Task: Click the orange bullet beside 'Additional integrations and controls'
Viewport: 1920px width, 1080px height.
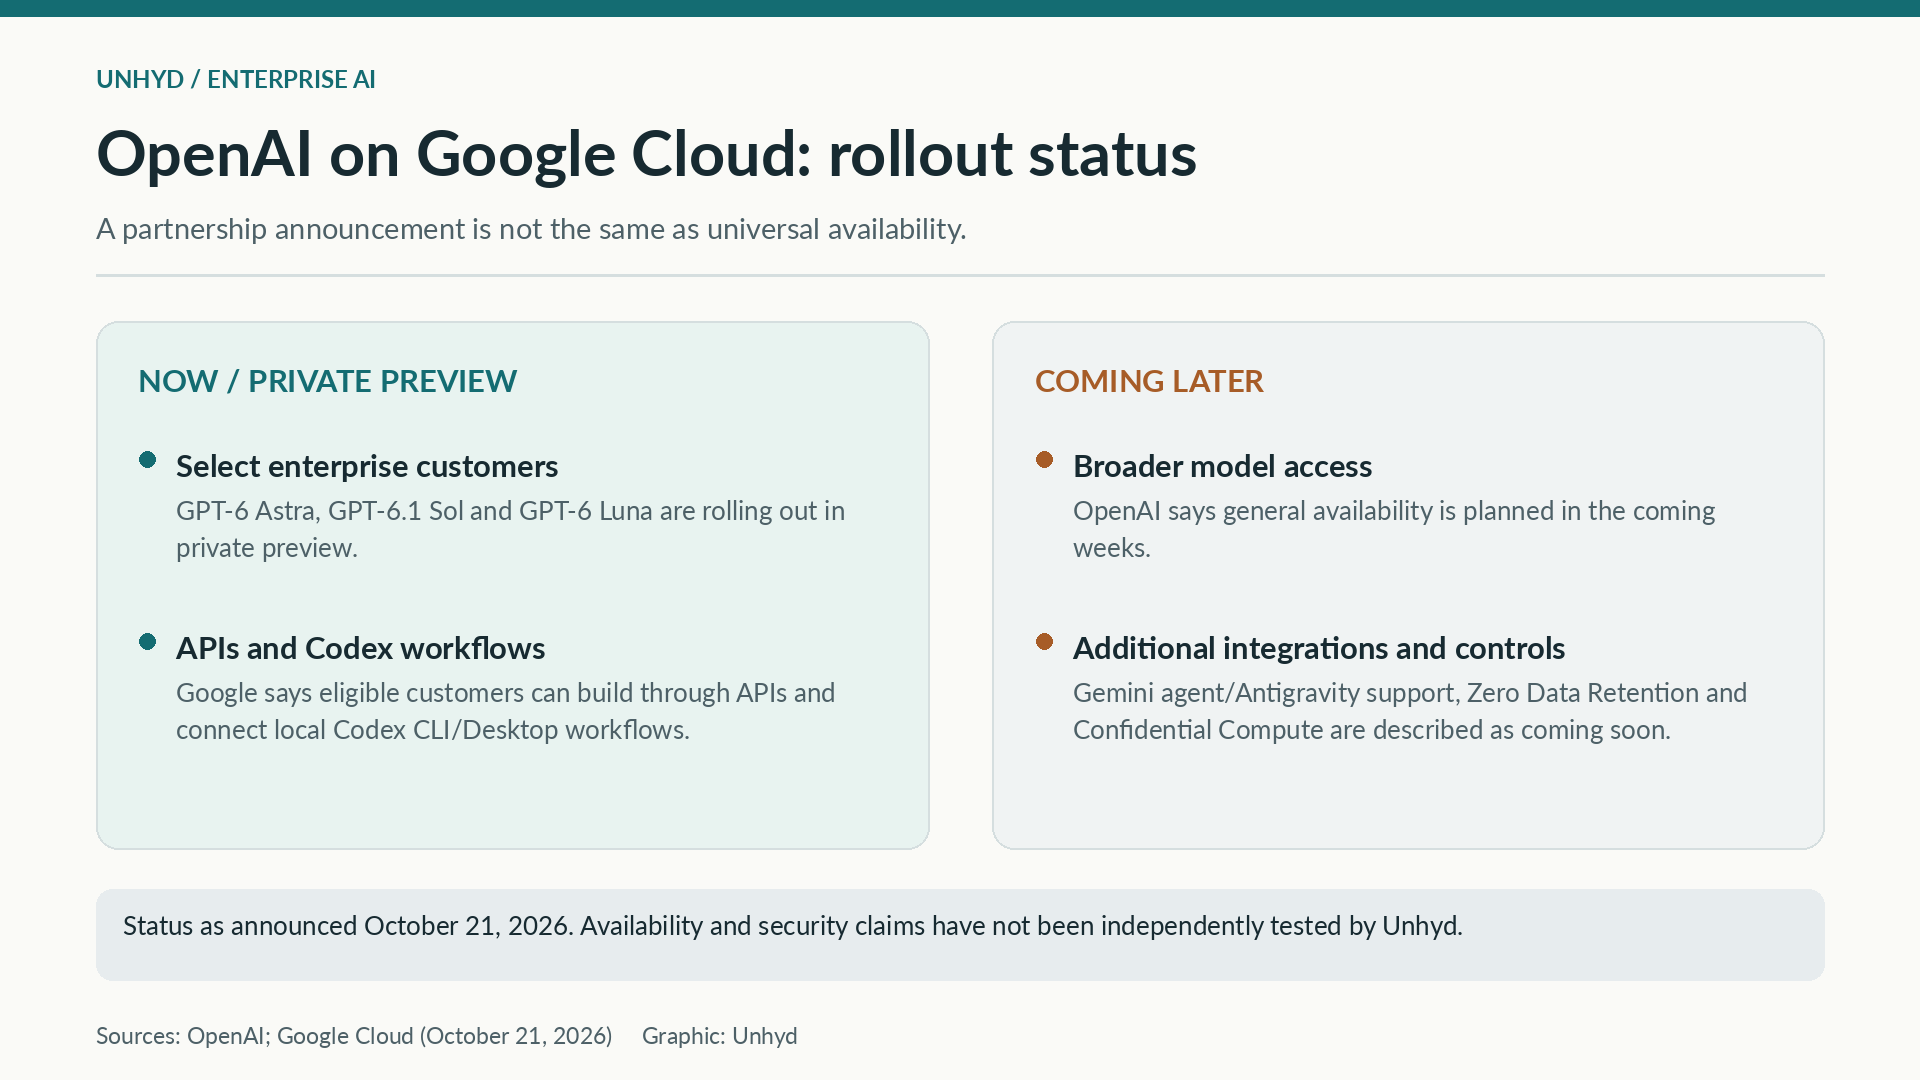Action: coord(1045,642)
